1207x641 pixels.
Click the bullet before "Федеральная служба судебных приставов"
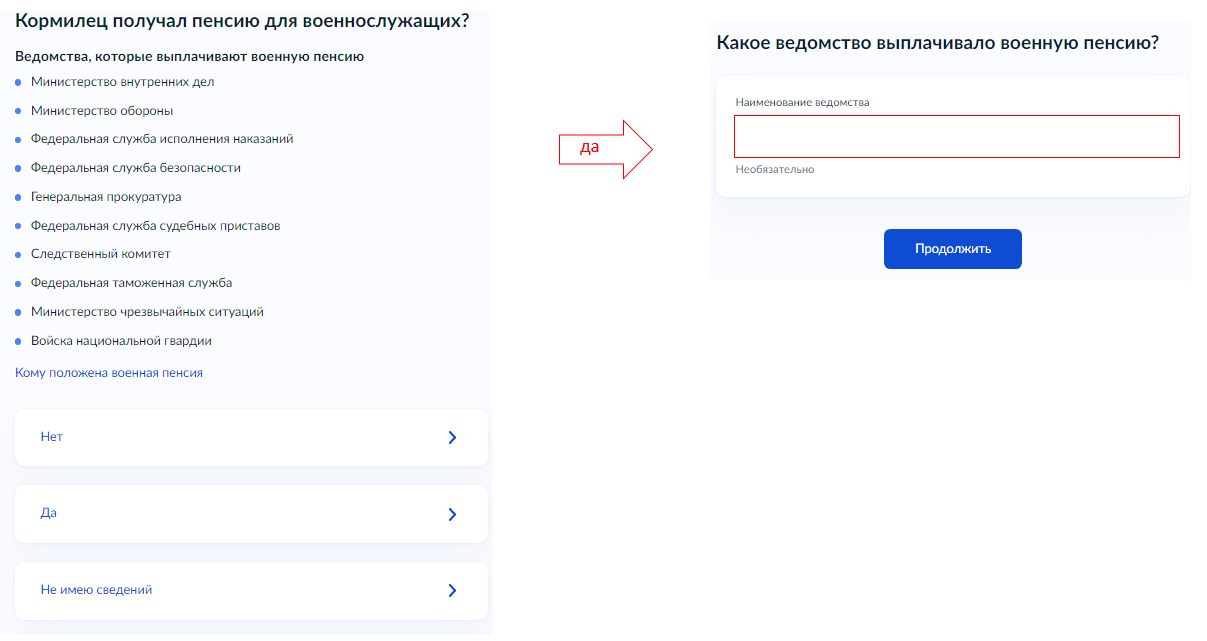point(18,227)
